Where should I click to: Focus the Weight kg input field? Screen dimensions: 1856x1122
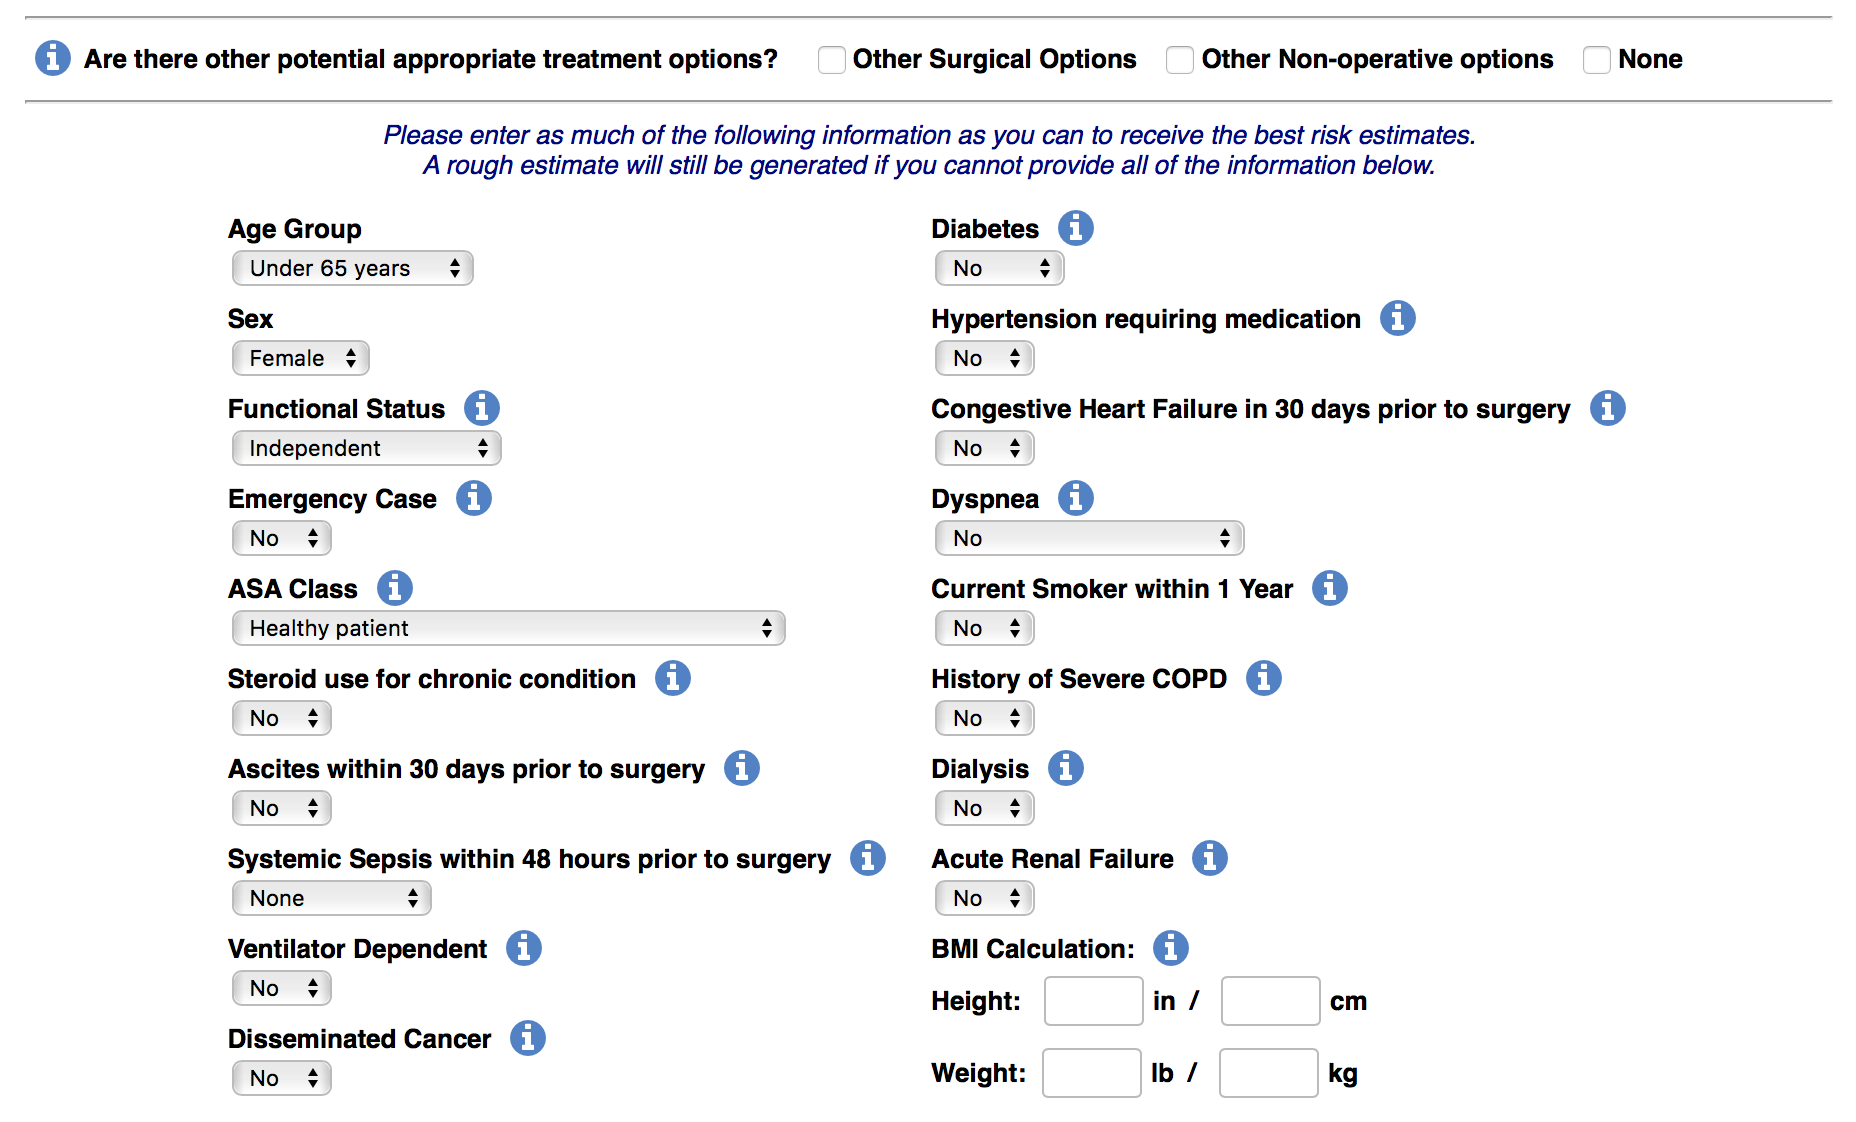pyautogui.click(x=1268, y=1073)
